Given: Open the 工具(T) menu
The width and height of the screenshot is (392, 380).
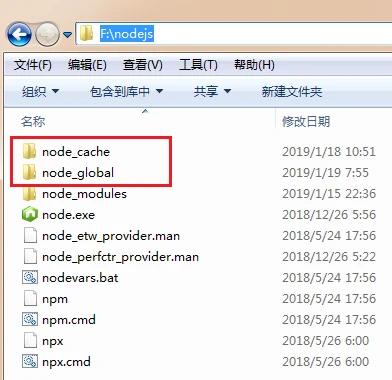Looking at the screenshot, I should [198, 65].
